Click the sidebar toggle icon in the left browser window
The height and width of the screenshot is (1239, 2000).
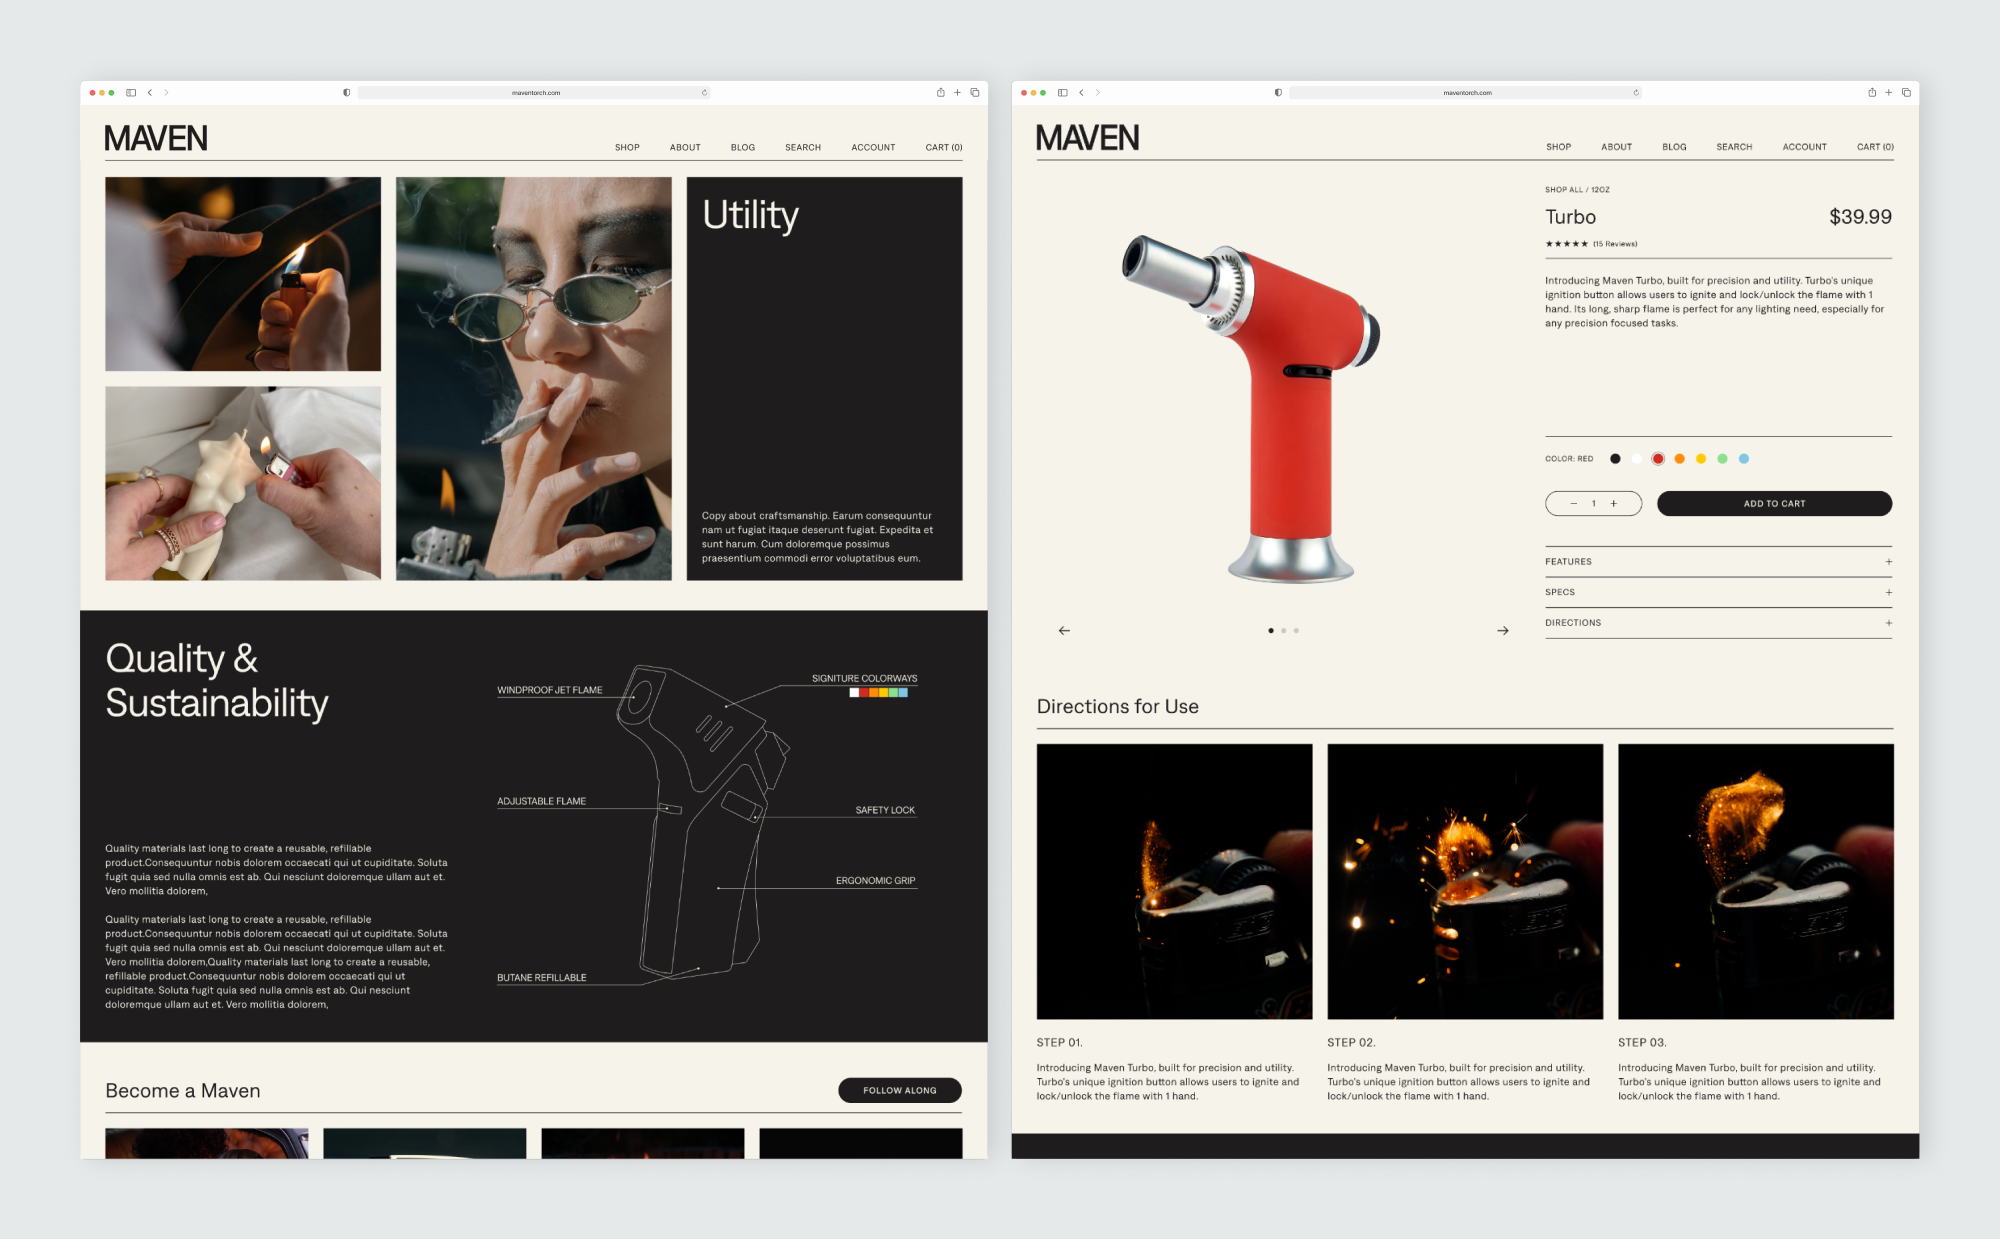pos(131,92)
